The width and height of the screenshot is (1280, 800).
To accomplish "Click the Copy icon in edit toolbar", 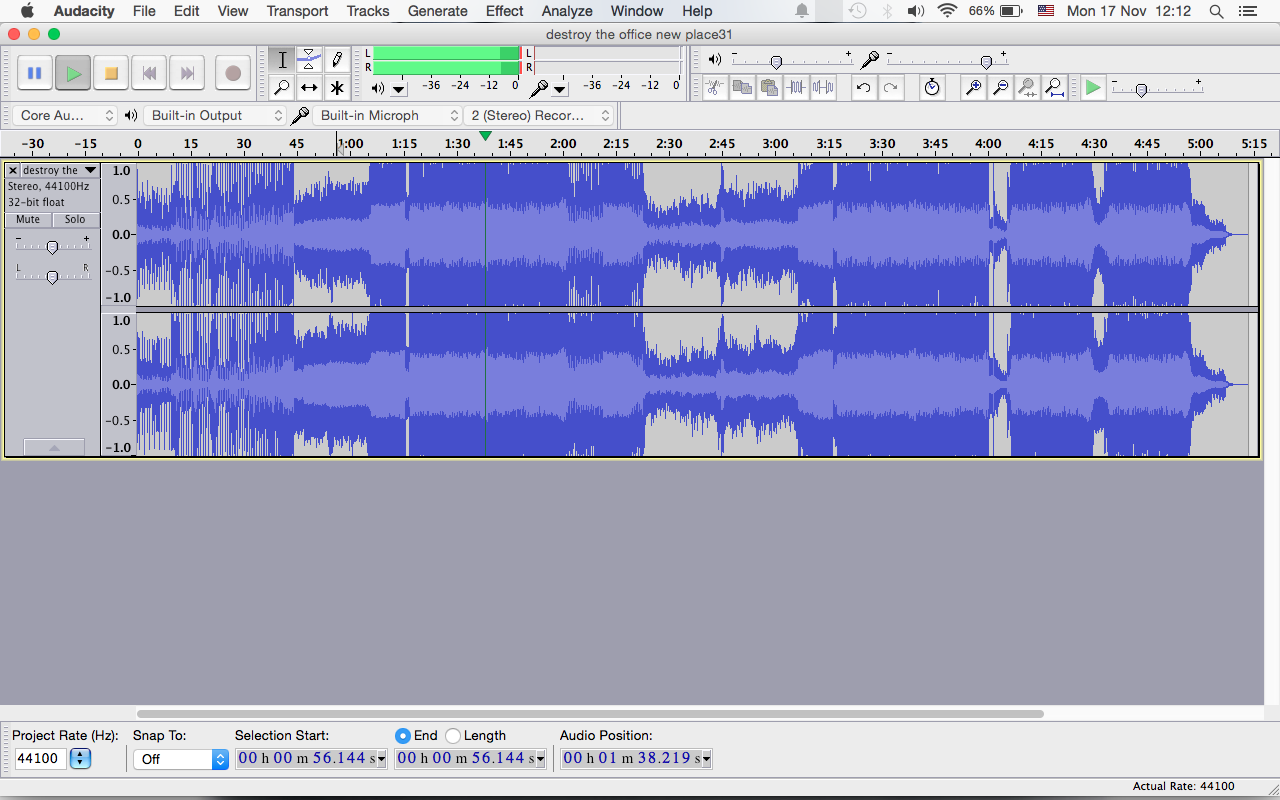I will point(742,87).
